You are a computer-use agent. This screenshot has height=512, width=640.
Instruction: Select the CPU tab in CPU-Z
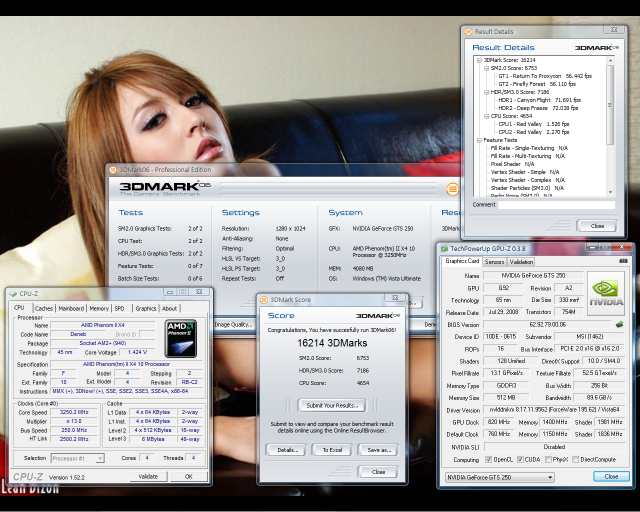coord(19,308)
